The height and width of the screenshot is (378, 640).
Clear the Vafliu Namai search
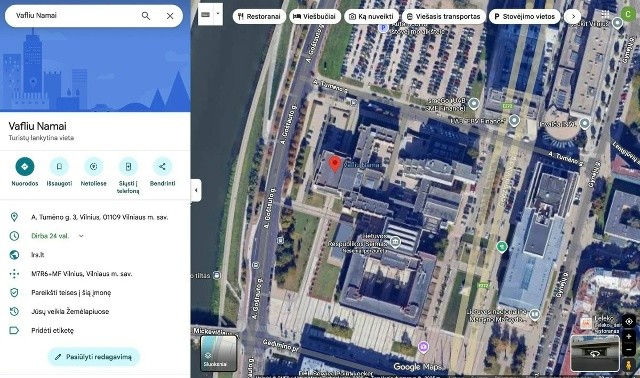point(170,16)
